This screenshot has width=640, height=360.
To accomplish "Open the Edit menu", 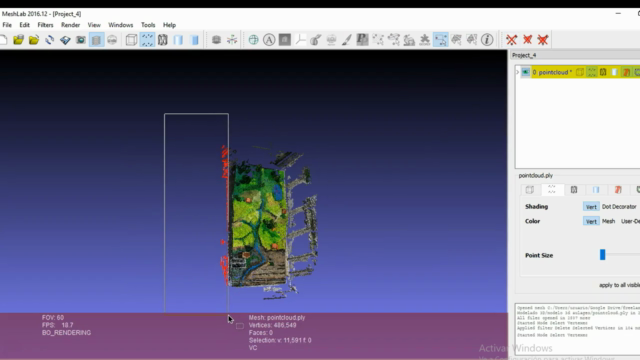I will [x=24, y=25].
